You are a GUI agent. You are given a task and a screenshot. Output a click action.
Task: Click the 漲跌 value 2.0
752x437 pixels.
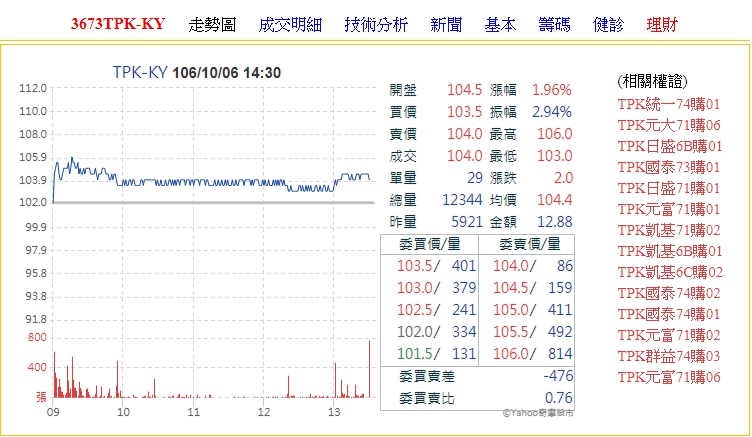coord(563,178)
